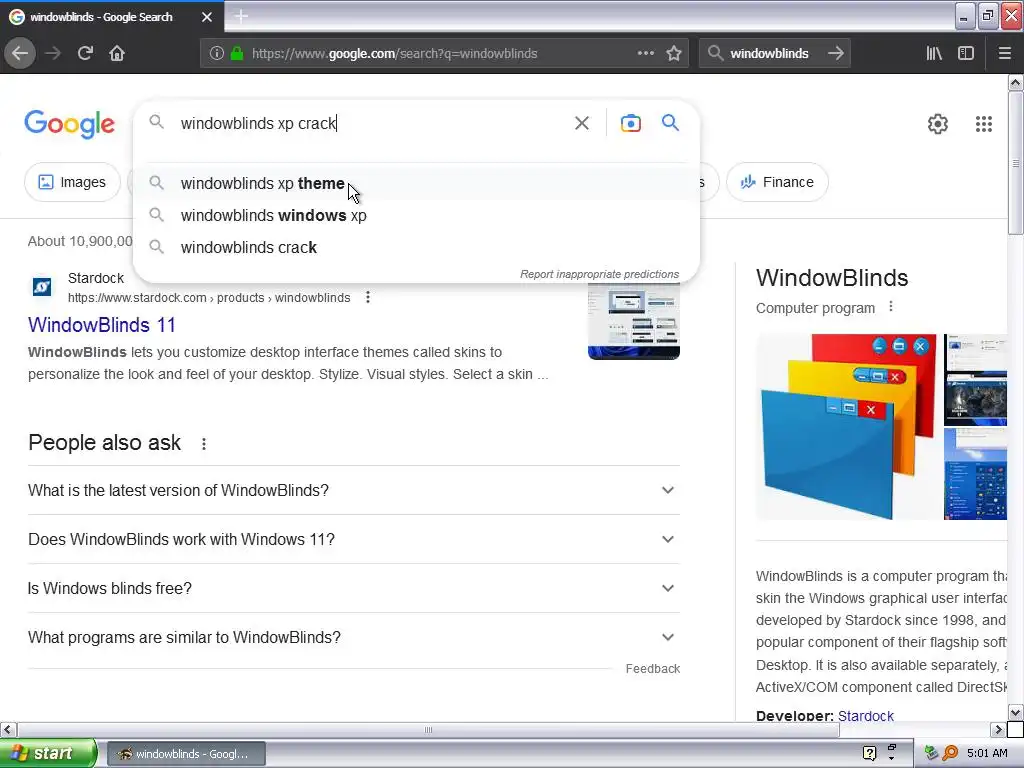Image resolution: width=1024 pixels, height=768 pixels.
Task: Expand latest version of WindowBlinds question
Action: point(353,490)
